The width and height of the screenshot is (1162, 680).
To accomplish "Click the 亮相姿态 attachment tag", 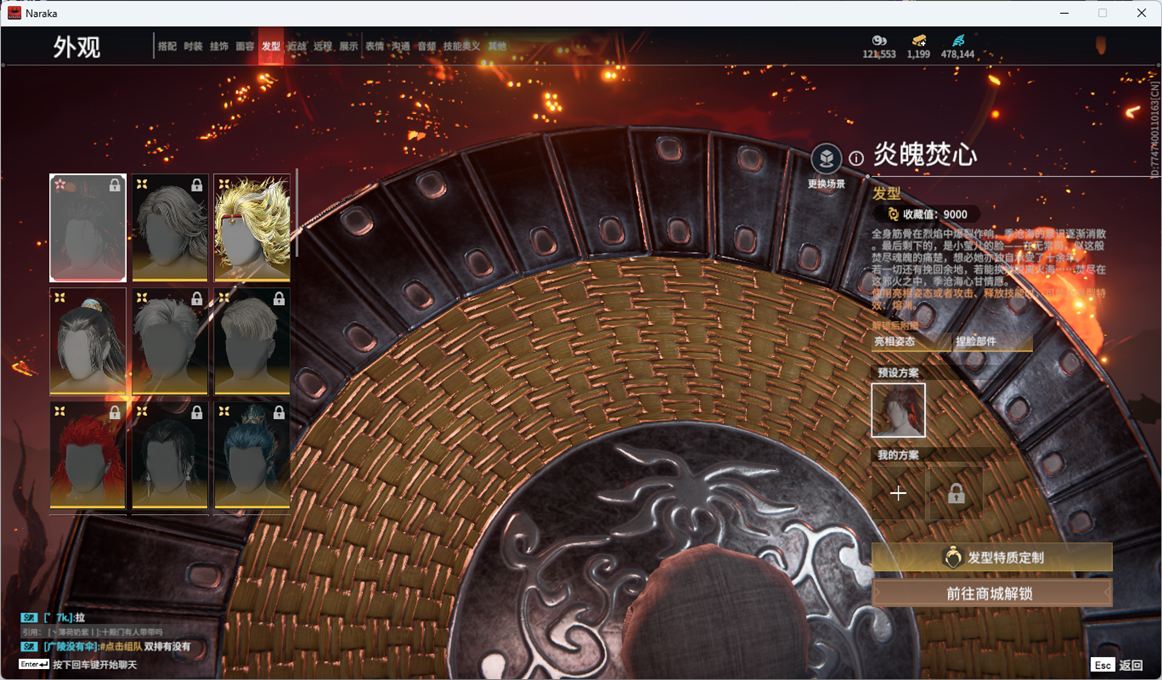I will coord(910,341).
